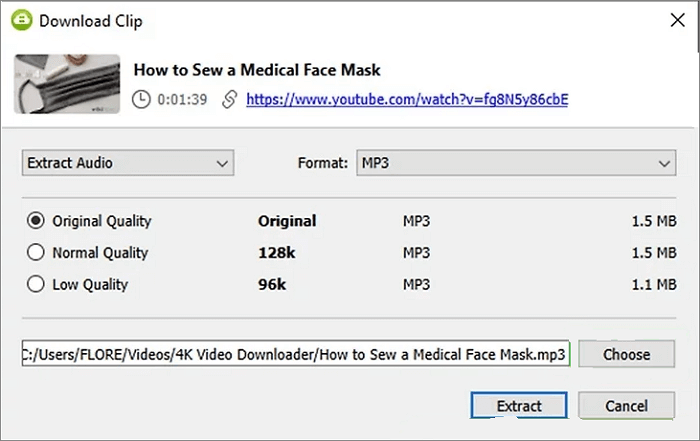Select Normal Quality radio button
Viewport: 700px width, 441px height.
pos(37,252)
